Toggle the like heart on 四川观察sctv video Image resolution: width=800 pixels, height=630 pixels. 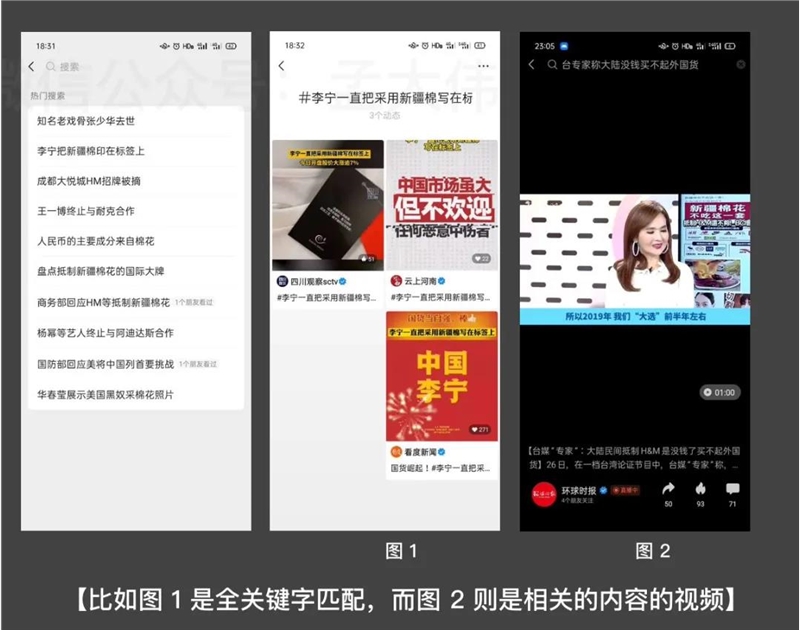tap(364, 258)
